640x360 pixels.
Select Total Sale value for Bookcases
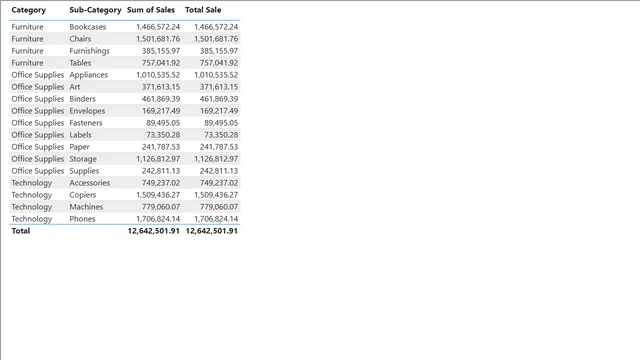216,27
